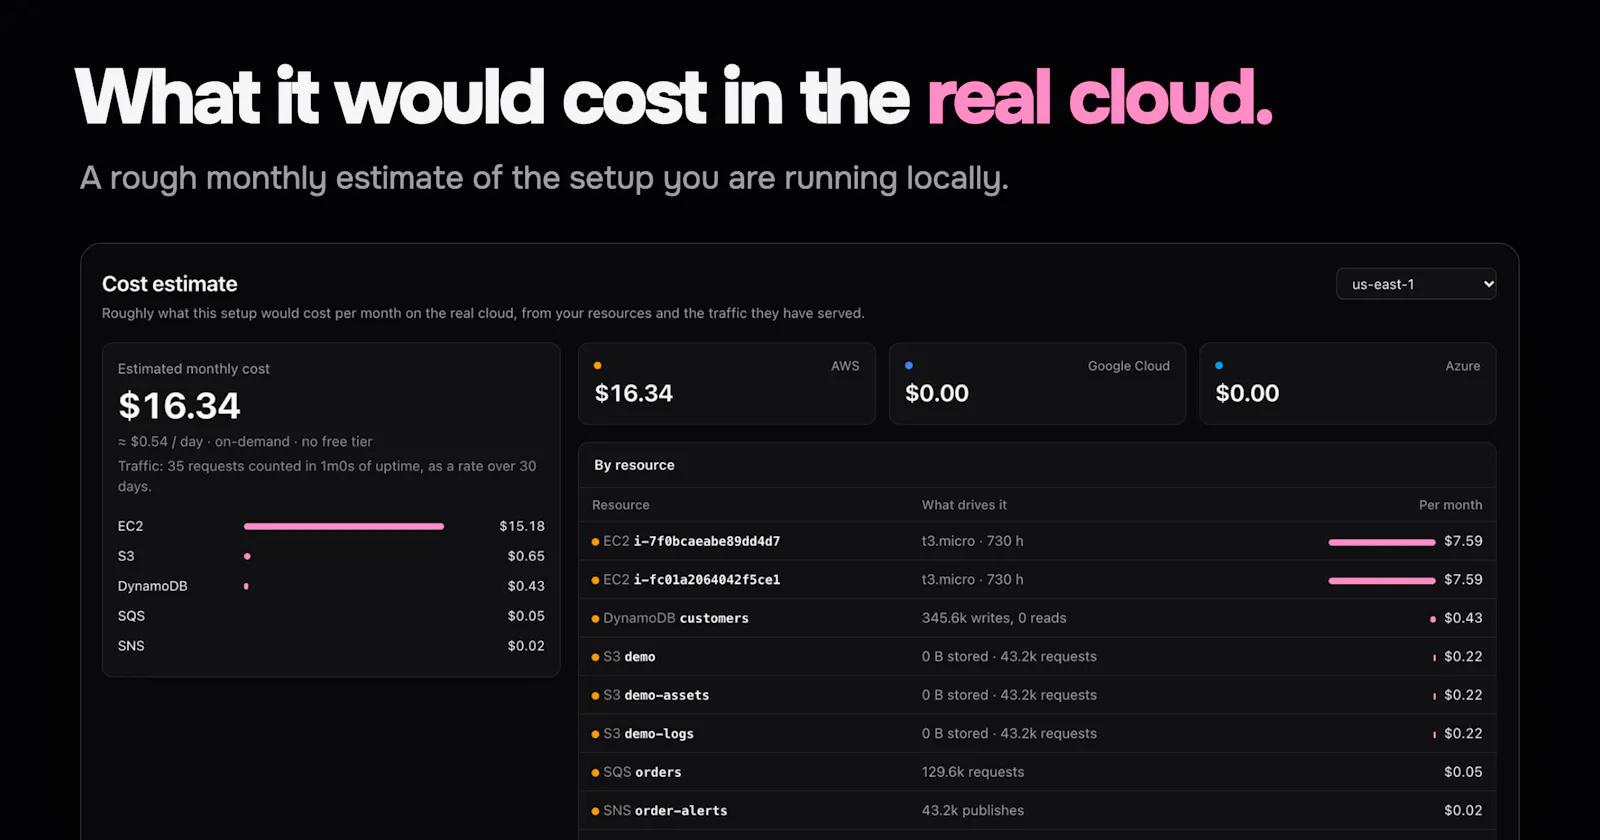
Task: Click the $16.34 estimated monthly cost value
Action: coord(179,406)
